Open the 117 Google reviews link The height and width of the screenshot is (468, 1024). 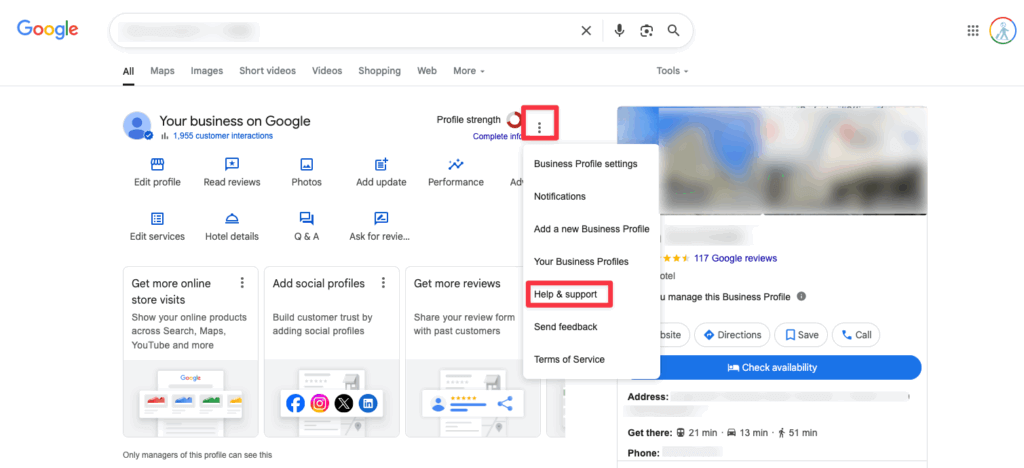point(735,258)
